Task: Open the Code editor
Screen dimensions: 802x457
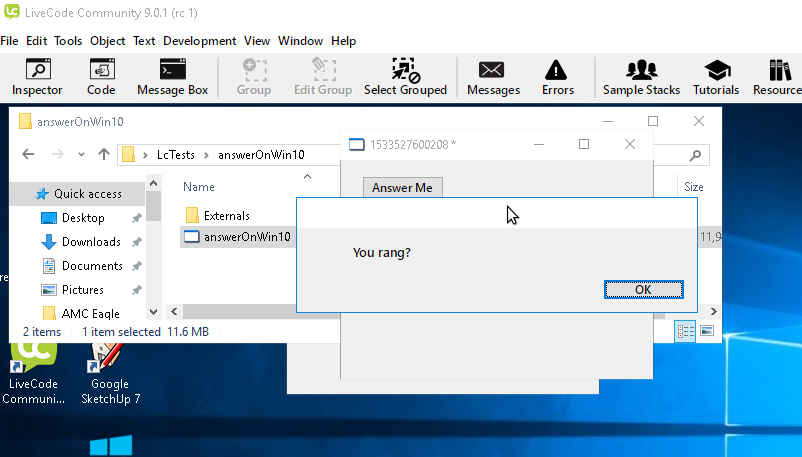Action: pos(101,77)
